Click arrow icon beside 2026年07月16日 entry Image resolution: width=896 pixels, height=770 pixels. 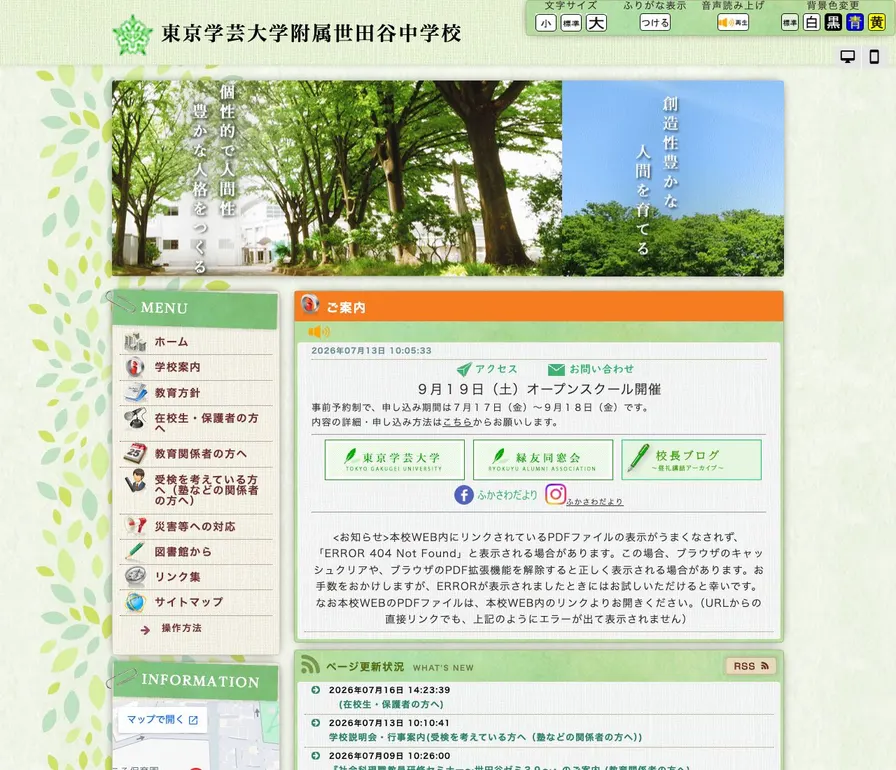click(315, 690)
